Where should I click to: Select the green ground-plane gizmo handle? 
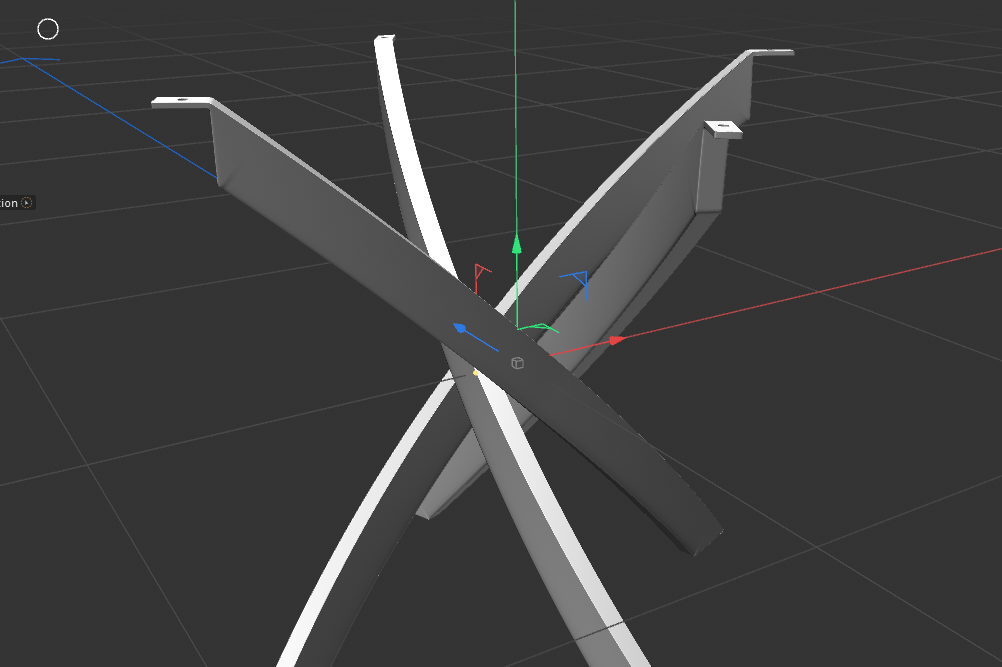(x=540, y=326)
